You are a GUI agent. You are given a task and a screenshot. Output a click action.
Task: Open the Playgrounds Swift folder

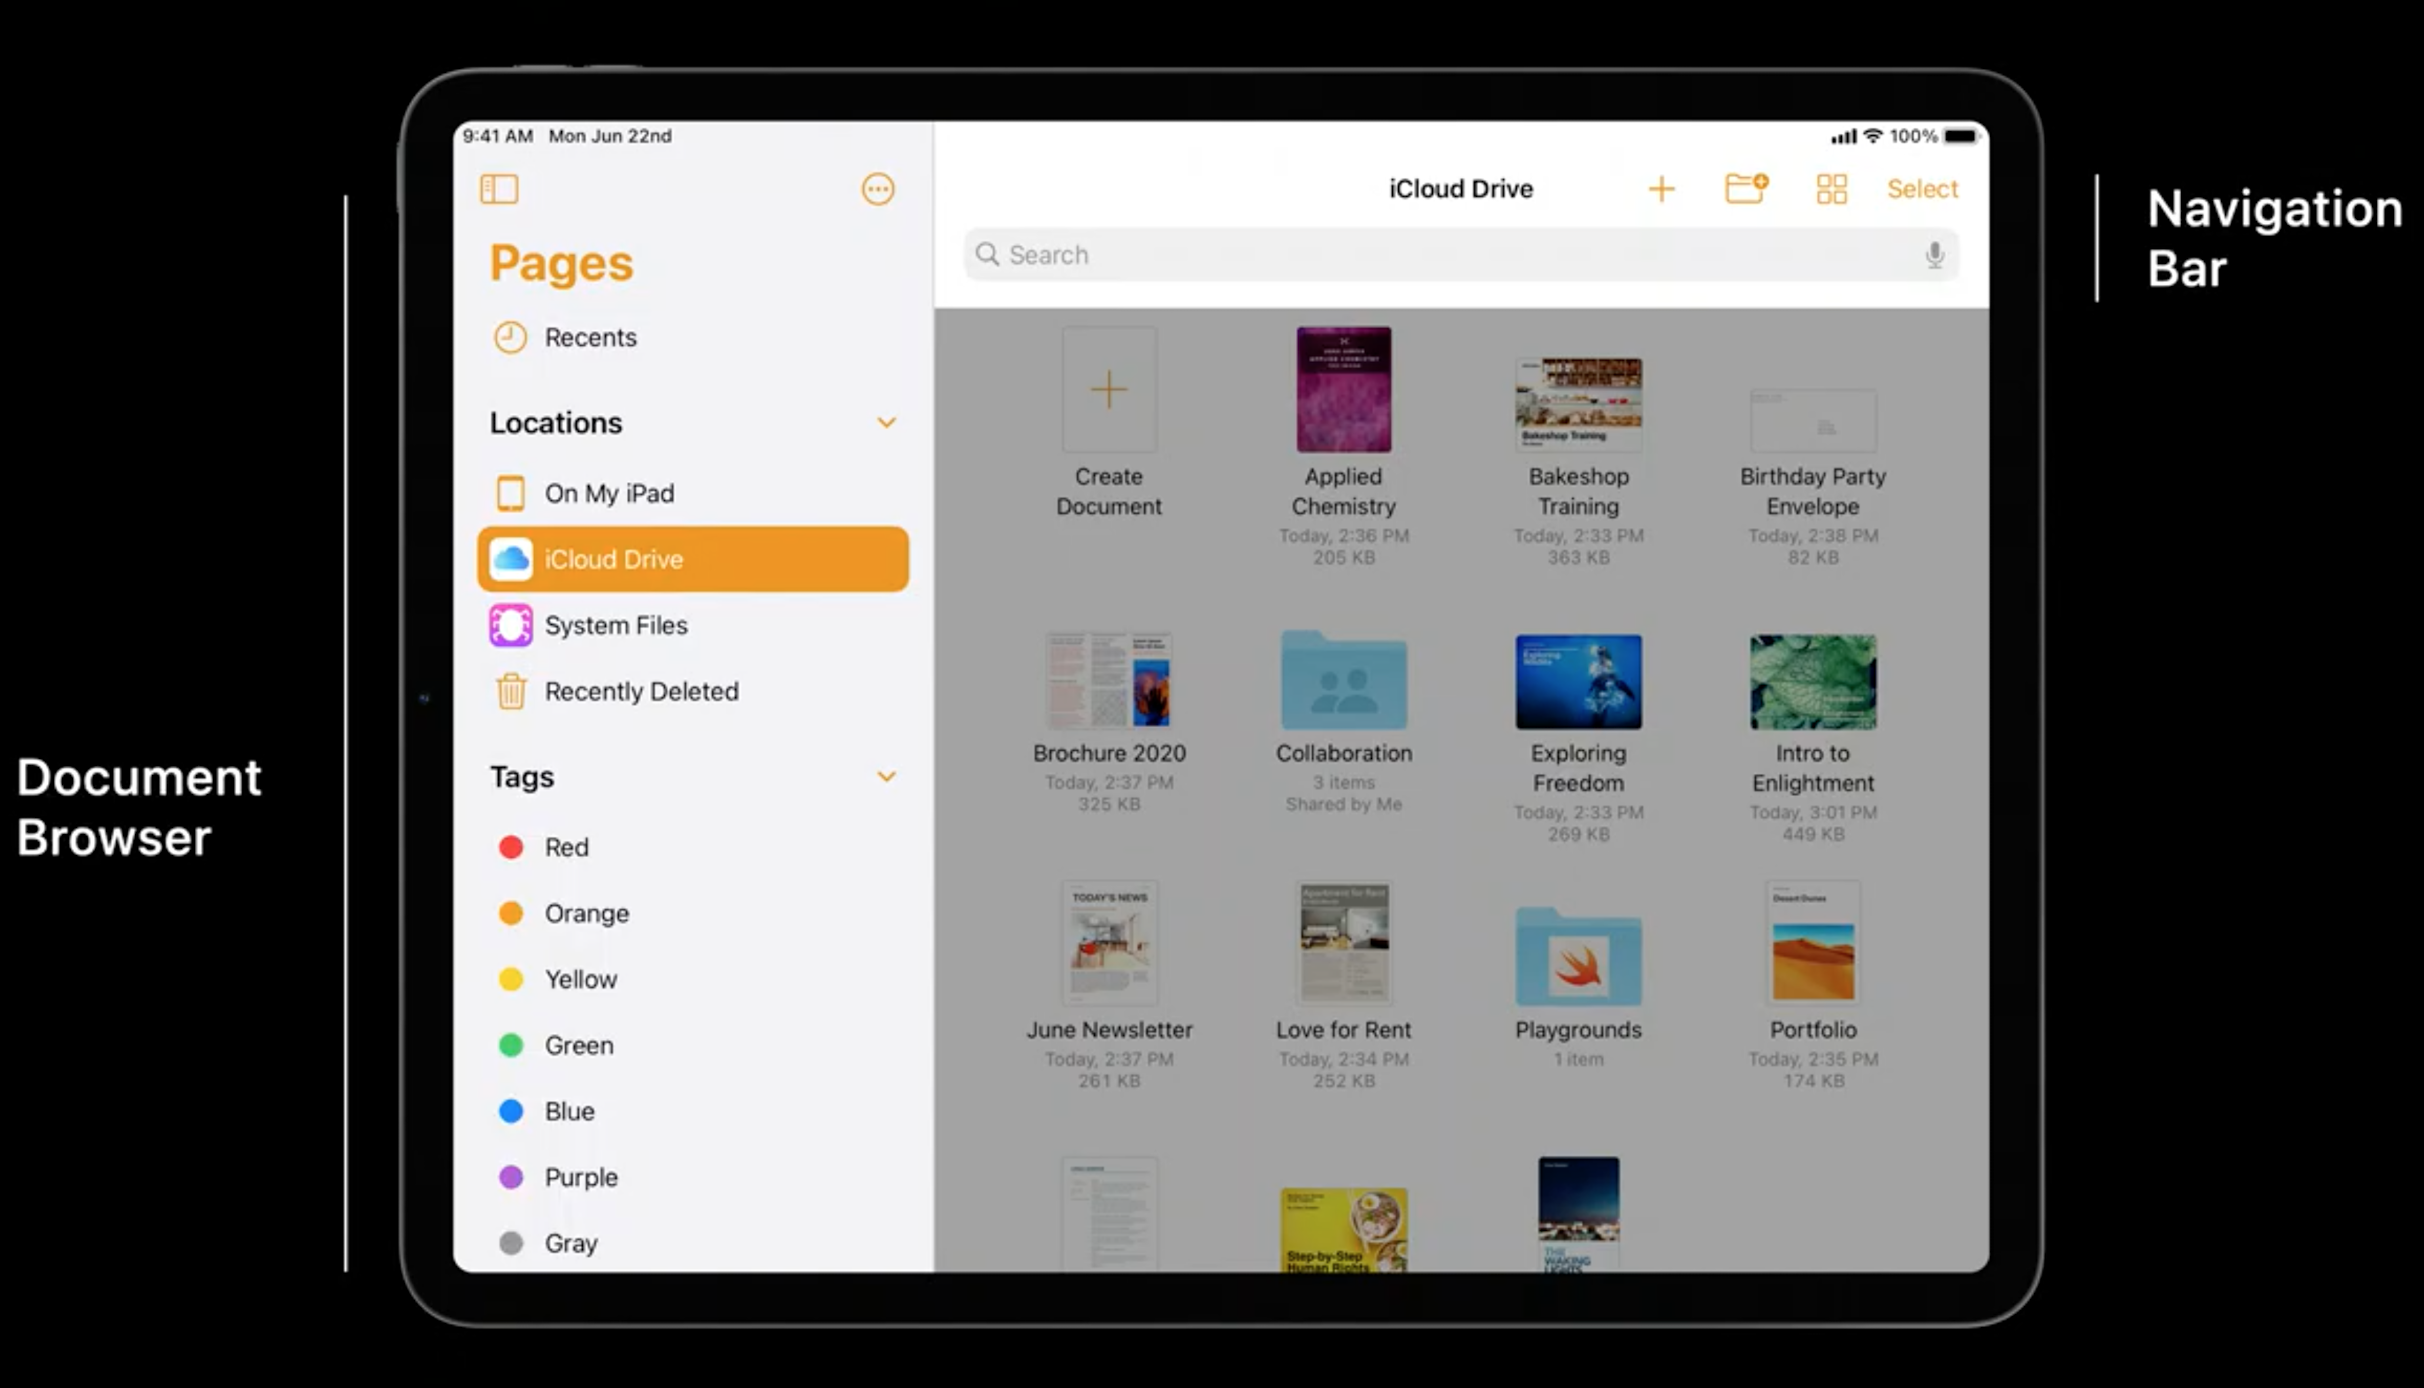click(x=1578, y=957)
